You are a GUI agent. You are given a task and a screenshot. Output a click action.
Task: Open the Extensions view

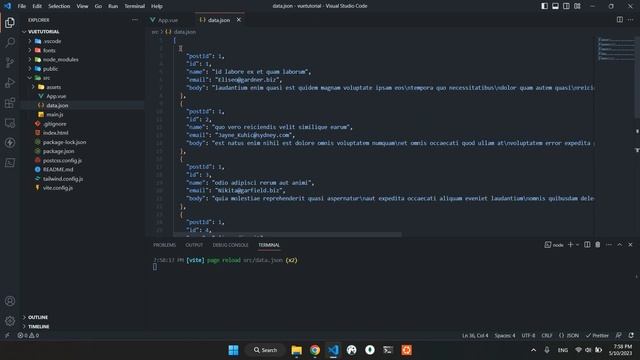(x=10, y=102)
